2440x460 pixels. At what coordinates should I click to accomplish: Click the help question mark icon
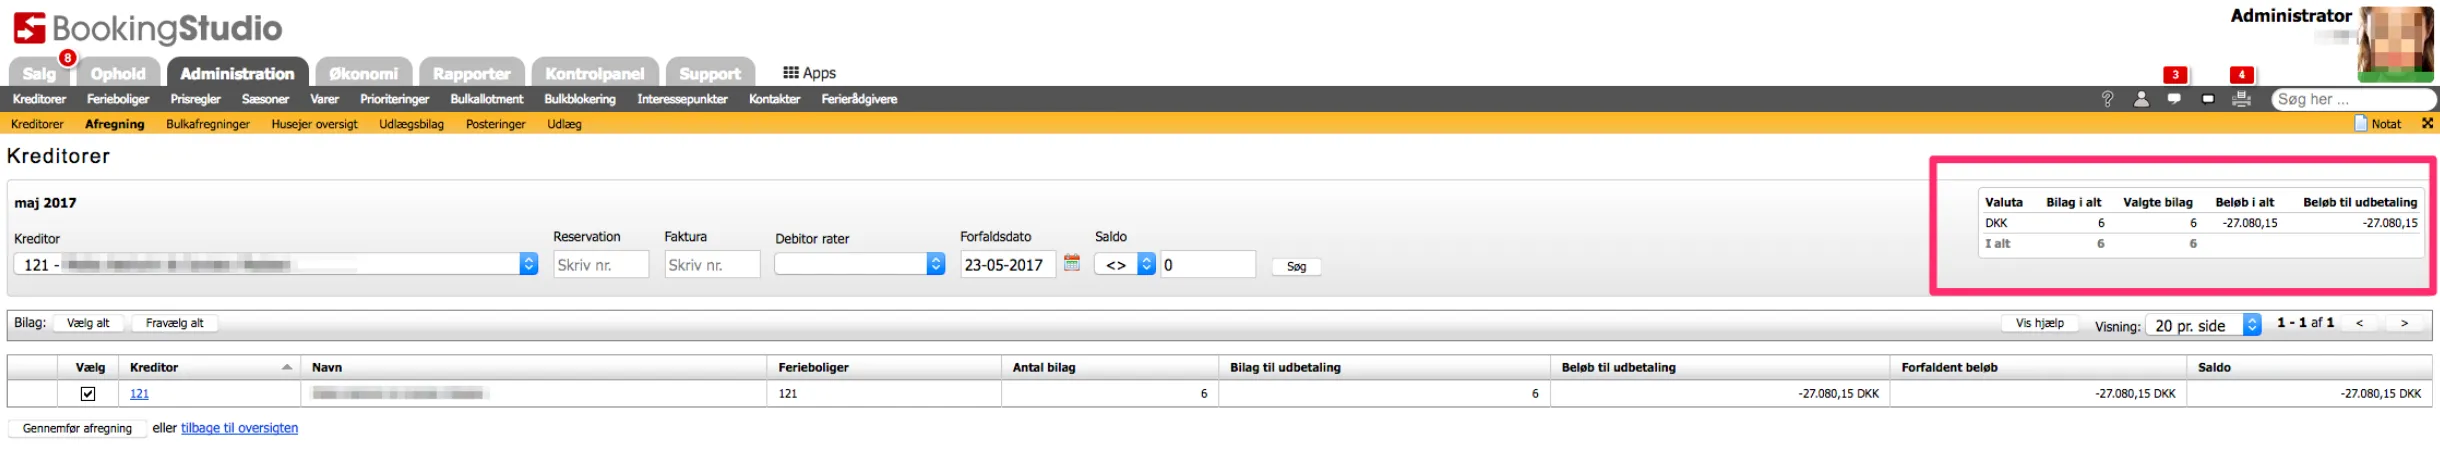(x=2107, y=99)
